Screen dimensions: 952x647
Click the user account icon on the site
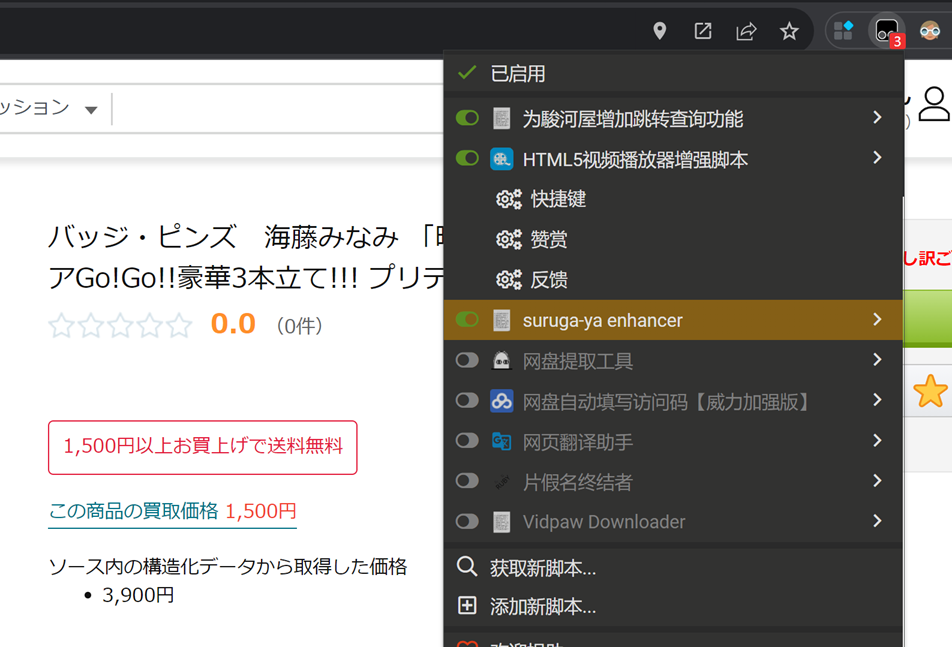(x=934, y=102)
